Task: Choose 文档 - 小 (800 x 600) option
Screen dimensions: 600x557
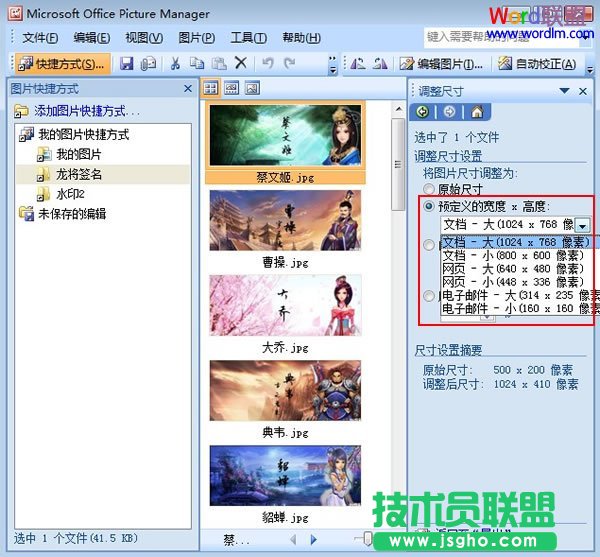Action: coord(515,255)
